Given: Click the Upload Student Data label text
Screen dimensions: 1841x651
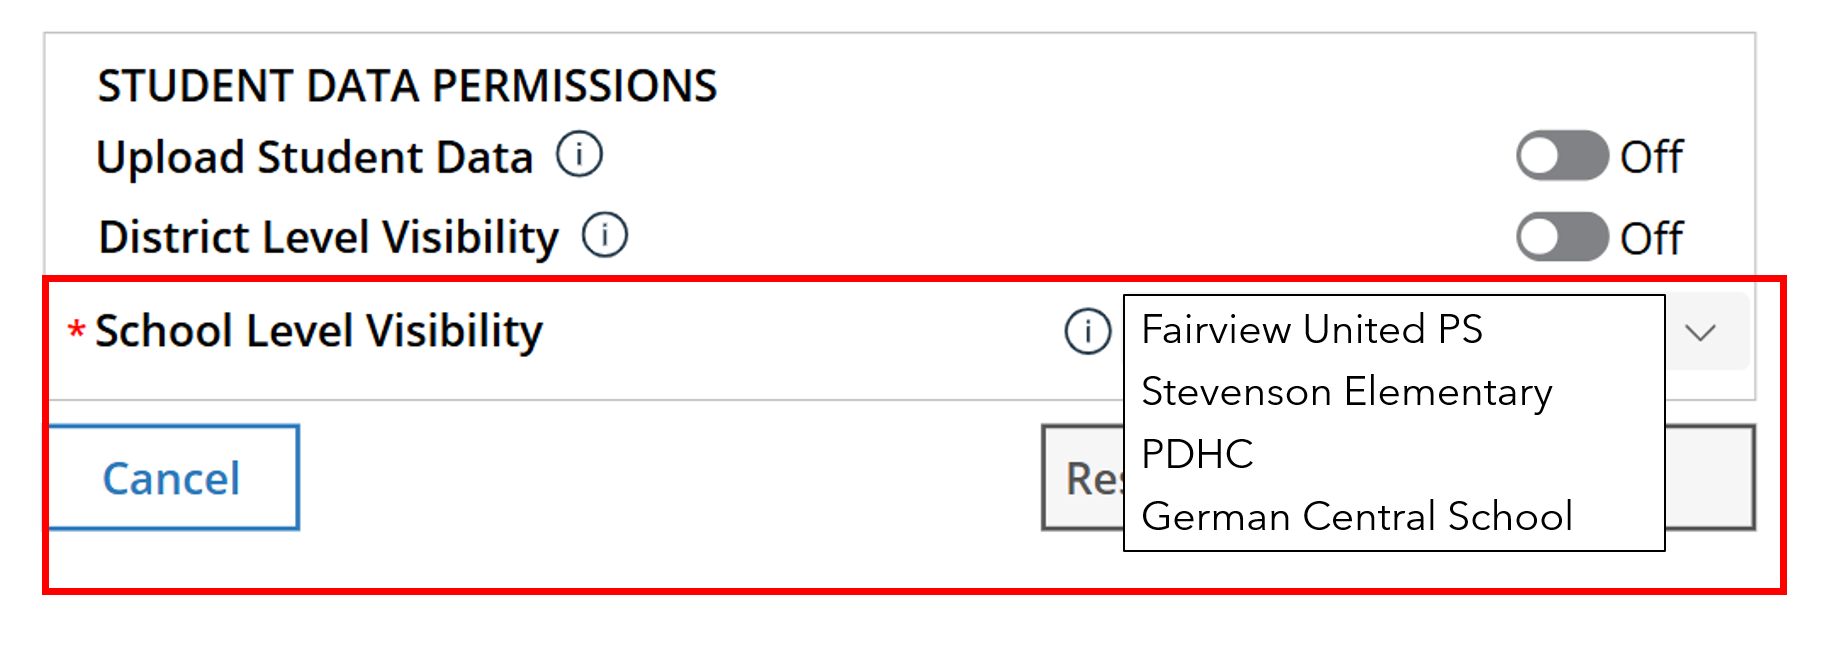Looking at the screenshot, I should pos(315,157).
